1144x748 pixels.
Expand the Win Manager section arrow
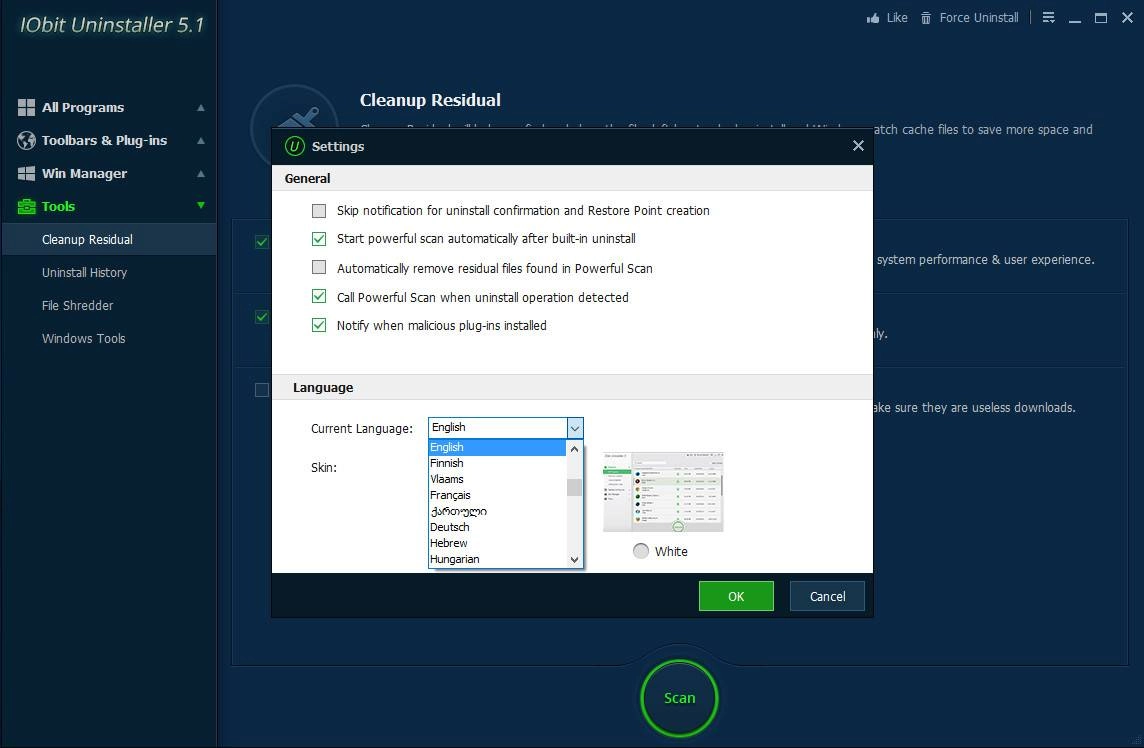(x=201, y=174)
